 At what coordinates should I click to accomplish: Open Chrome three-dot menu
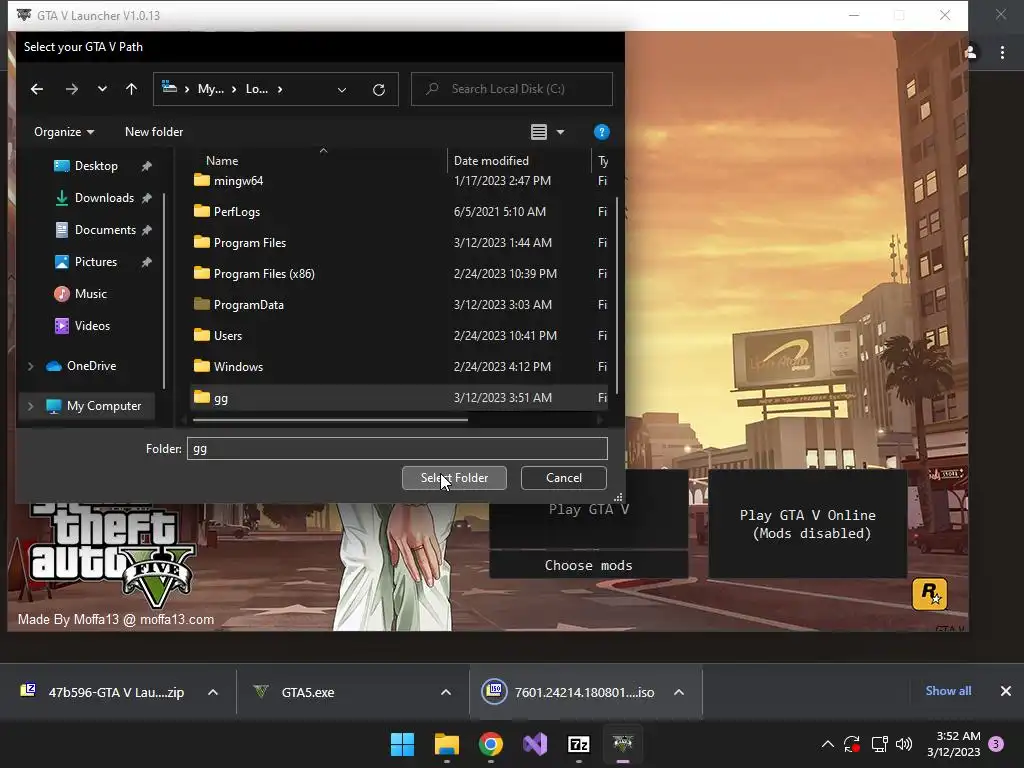pyautogui.click(x=1002, y=53)
